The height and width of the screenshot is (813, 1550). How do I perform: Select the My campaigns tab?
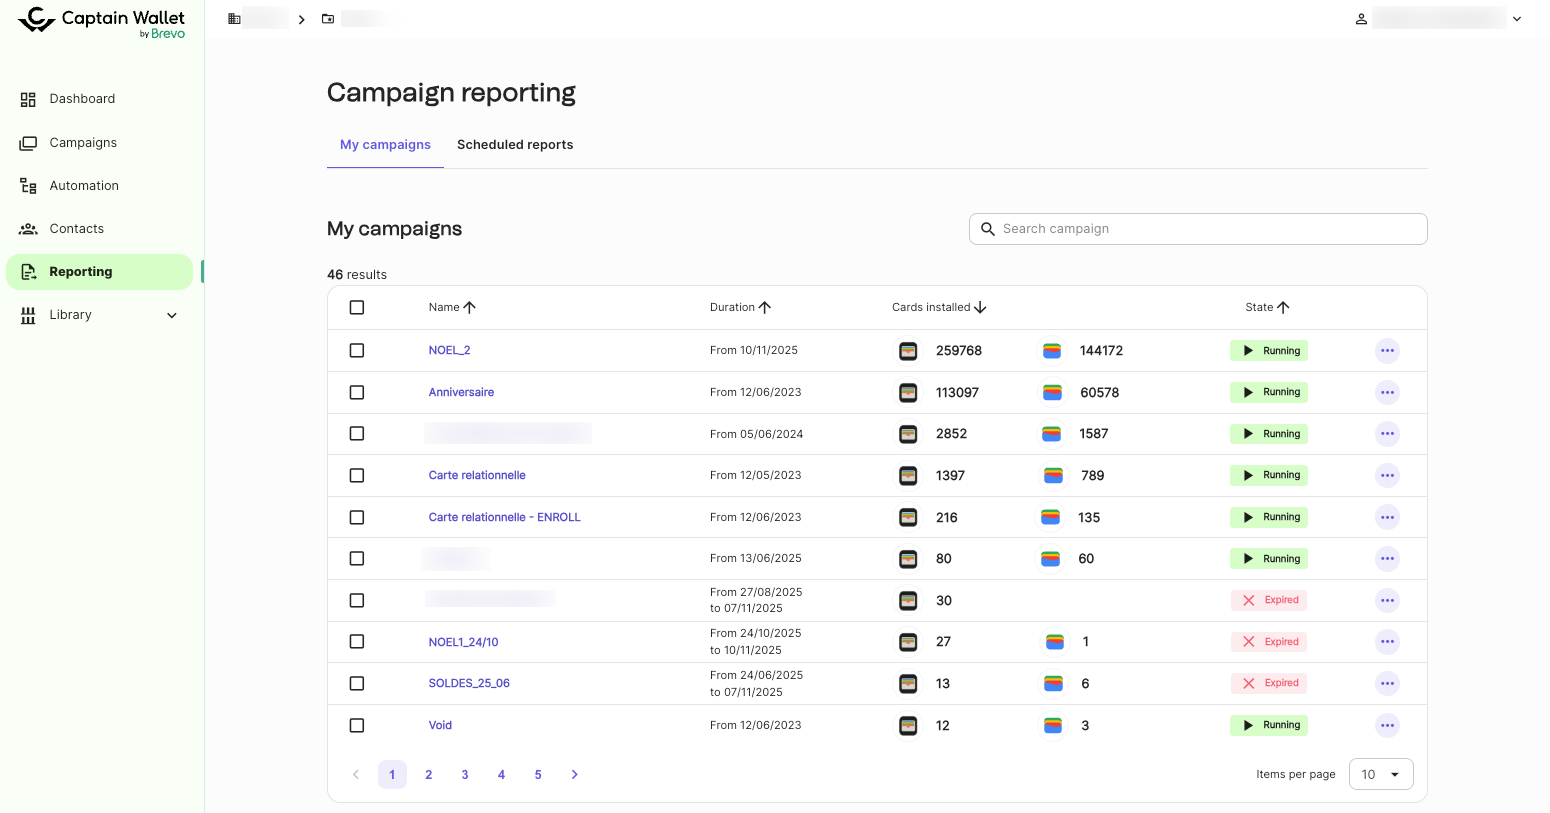[x=385, y=145]
